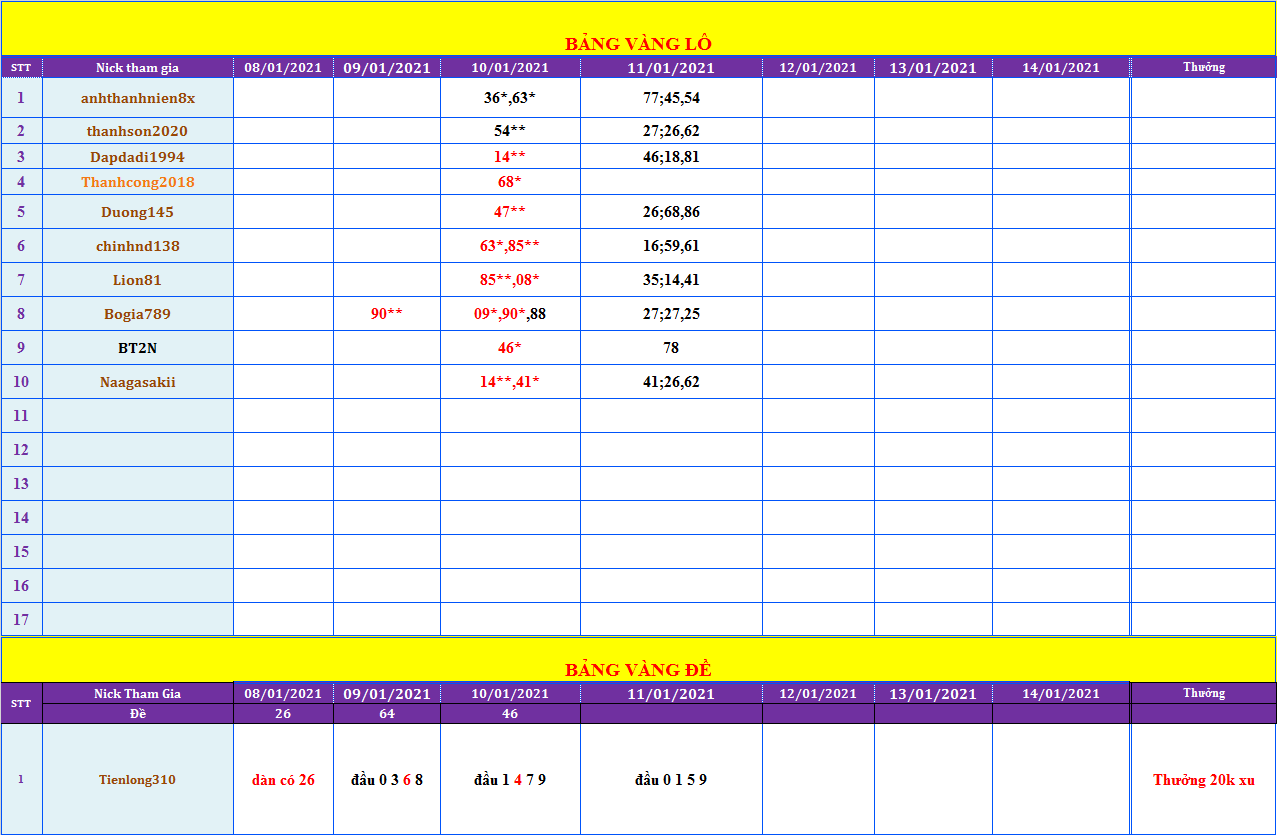Select the cell containing 36*,63*
This screenshot has height=835, width=1277.
[x=510, y=98]
